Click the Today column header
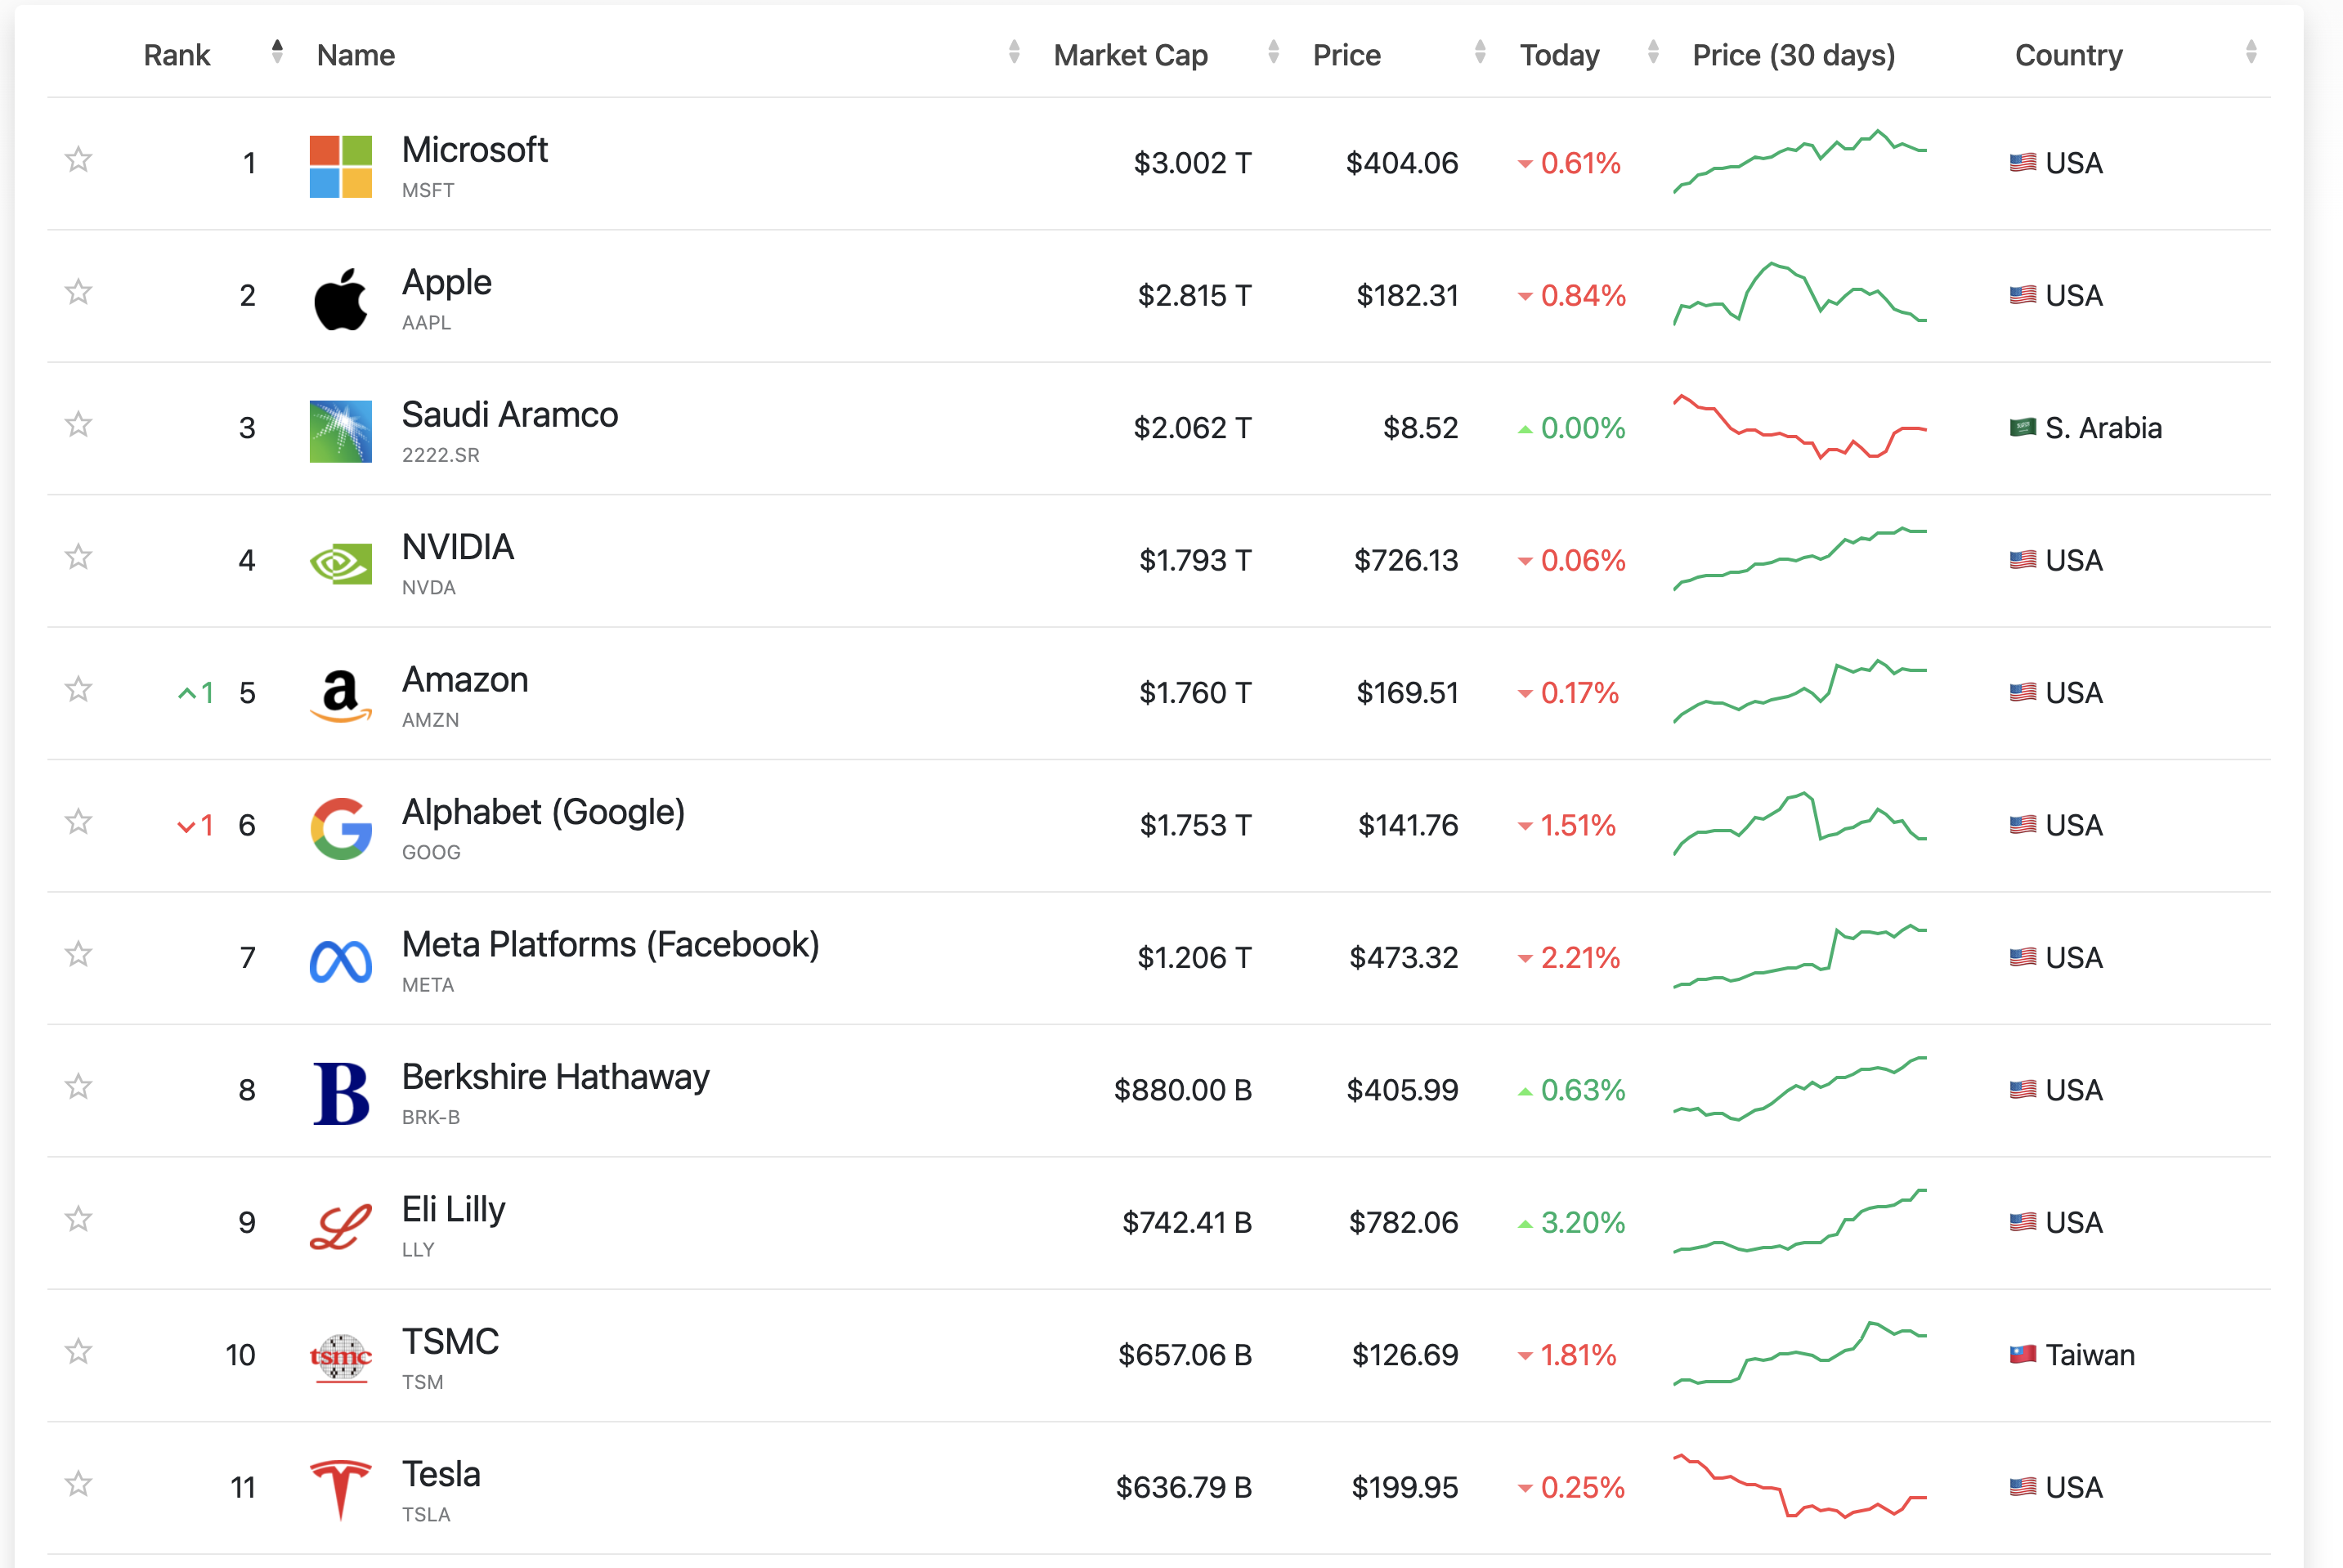The image size is (2343, 1568). pyautogui.click(x=1559, y=55)
